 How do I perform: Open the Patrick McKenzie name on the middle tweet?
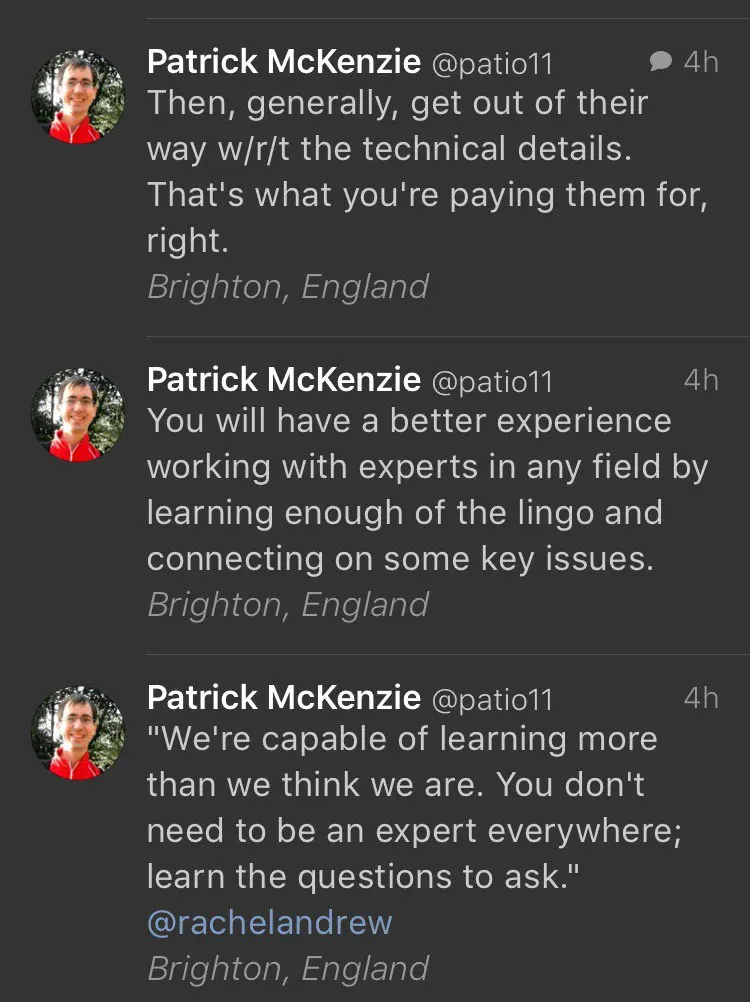pos(283,380)
